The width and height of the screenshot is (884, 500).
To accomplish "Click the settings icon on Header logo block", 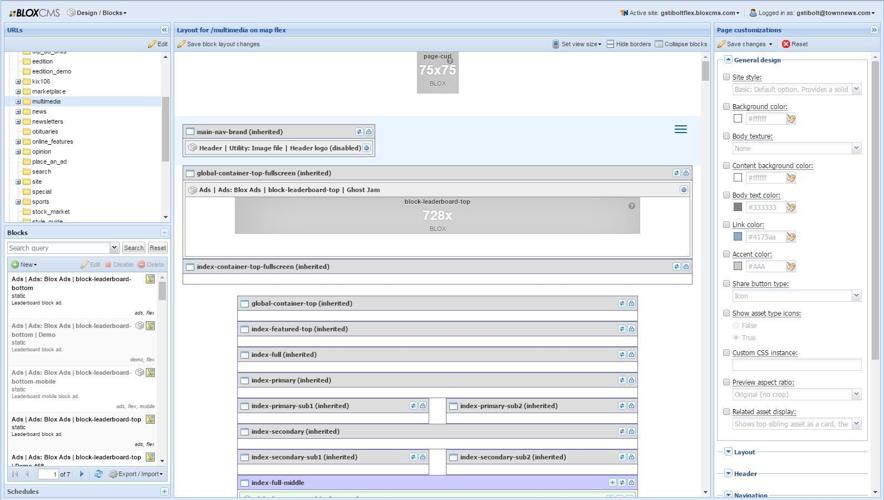I will (366, 148).
